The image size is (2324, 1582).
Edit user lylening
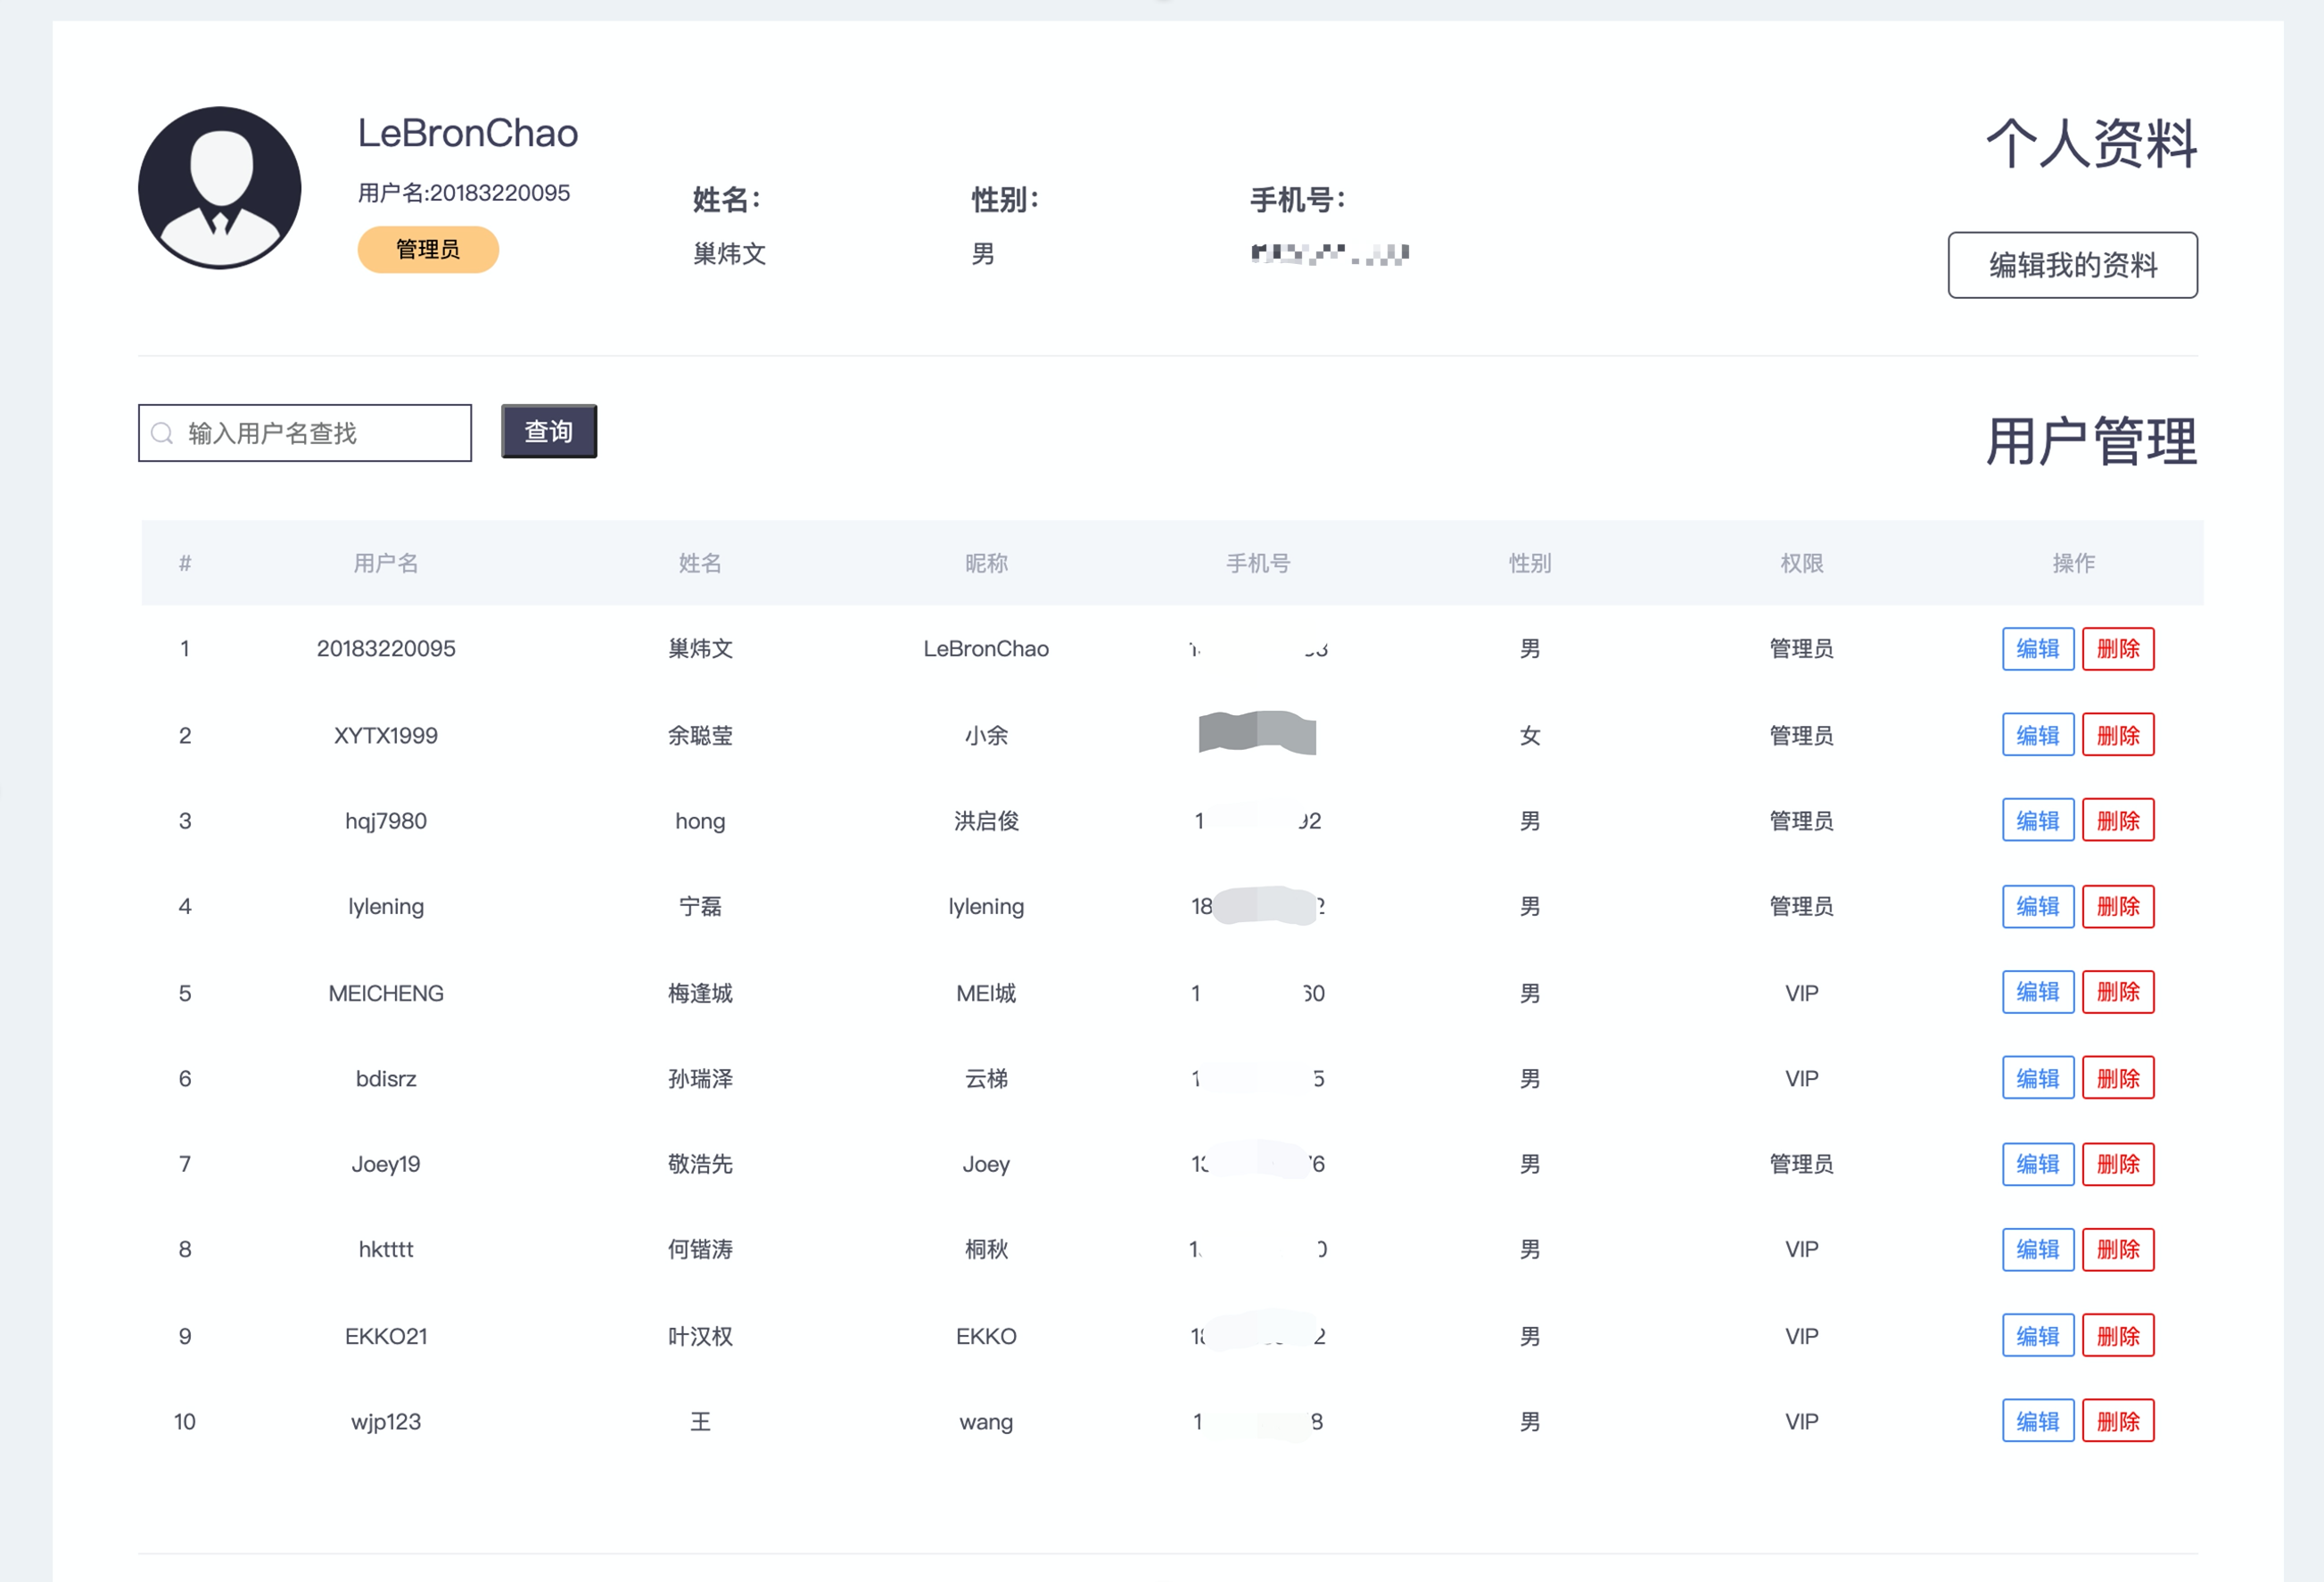coord(2038,906)
